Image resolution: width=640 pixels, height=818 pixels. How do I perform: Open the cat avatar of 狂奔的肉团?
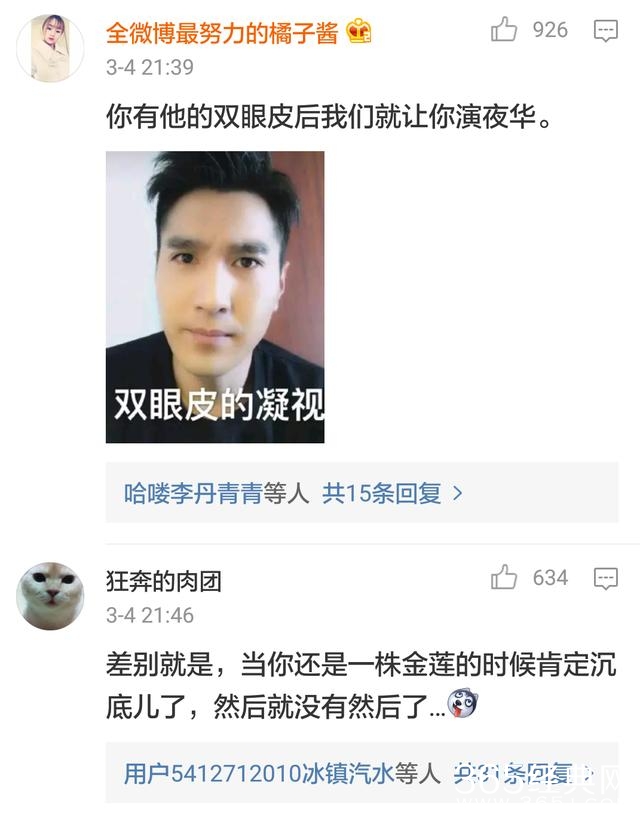tap(50, 596)
